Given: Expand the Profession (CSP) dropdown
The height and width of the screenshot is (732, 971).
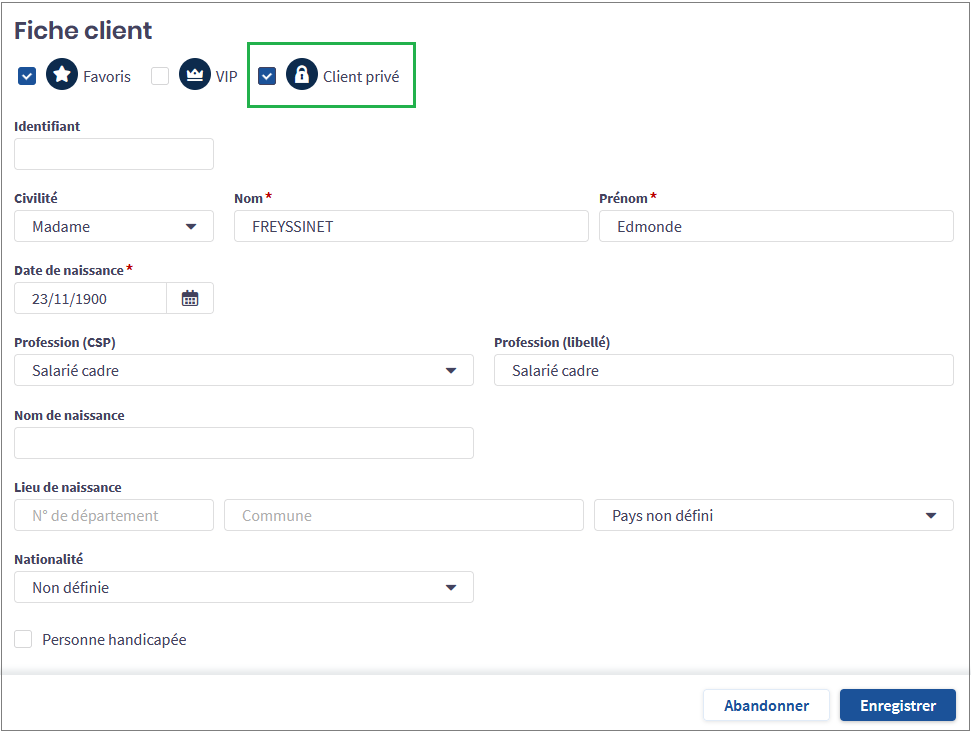Looking at the screenshot, I should pyautogui.click(x=243, y=371).
